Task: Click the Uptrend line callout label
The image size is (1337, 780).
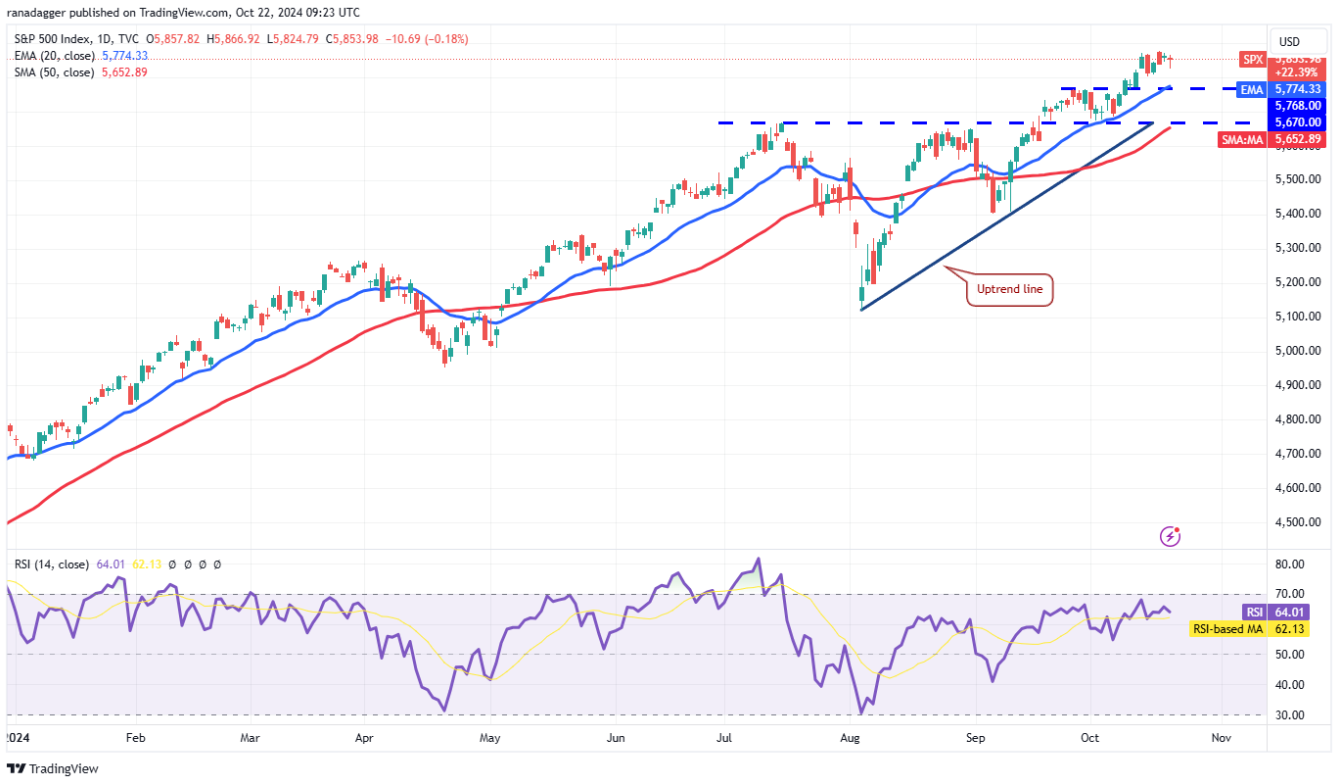Action: 1009,289
